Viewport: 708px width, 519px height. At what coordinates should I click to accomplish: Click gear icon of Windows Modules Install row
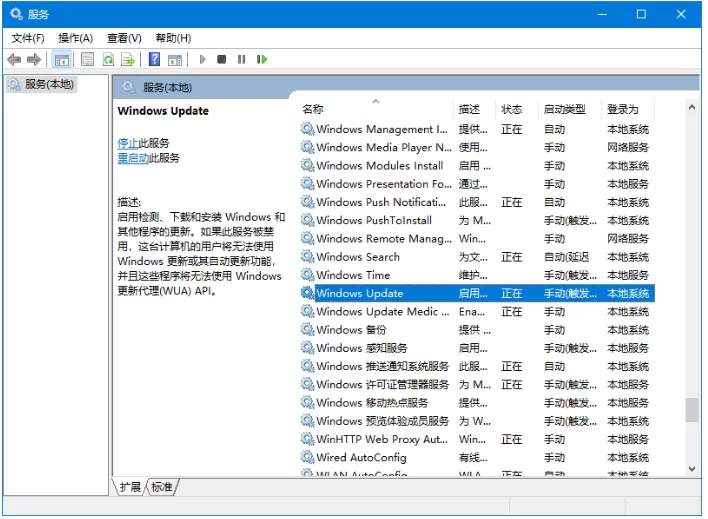pos(307,166)
